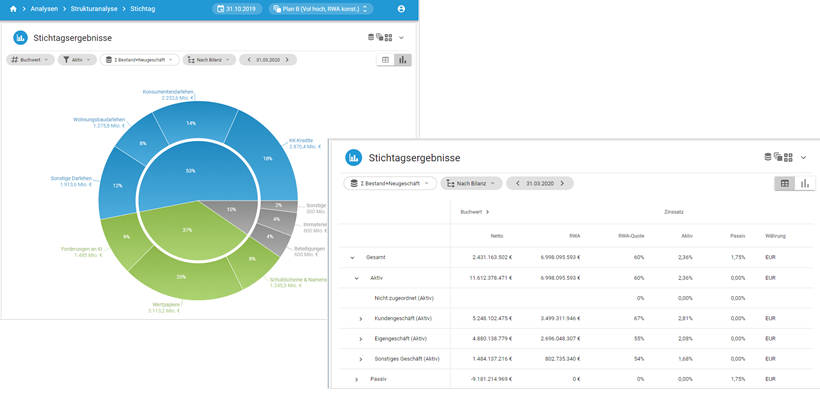
Task: Open the Aktiv filter dropdown
Action: click(x=77, y=60)
